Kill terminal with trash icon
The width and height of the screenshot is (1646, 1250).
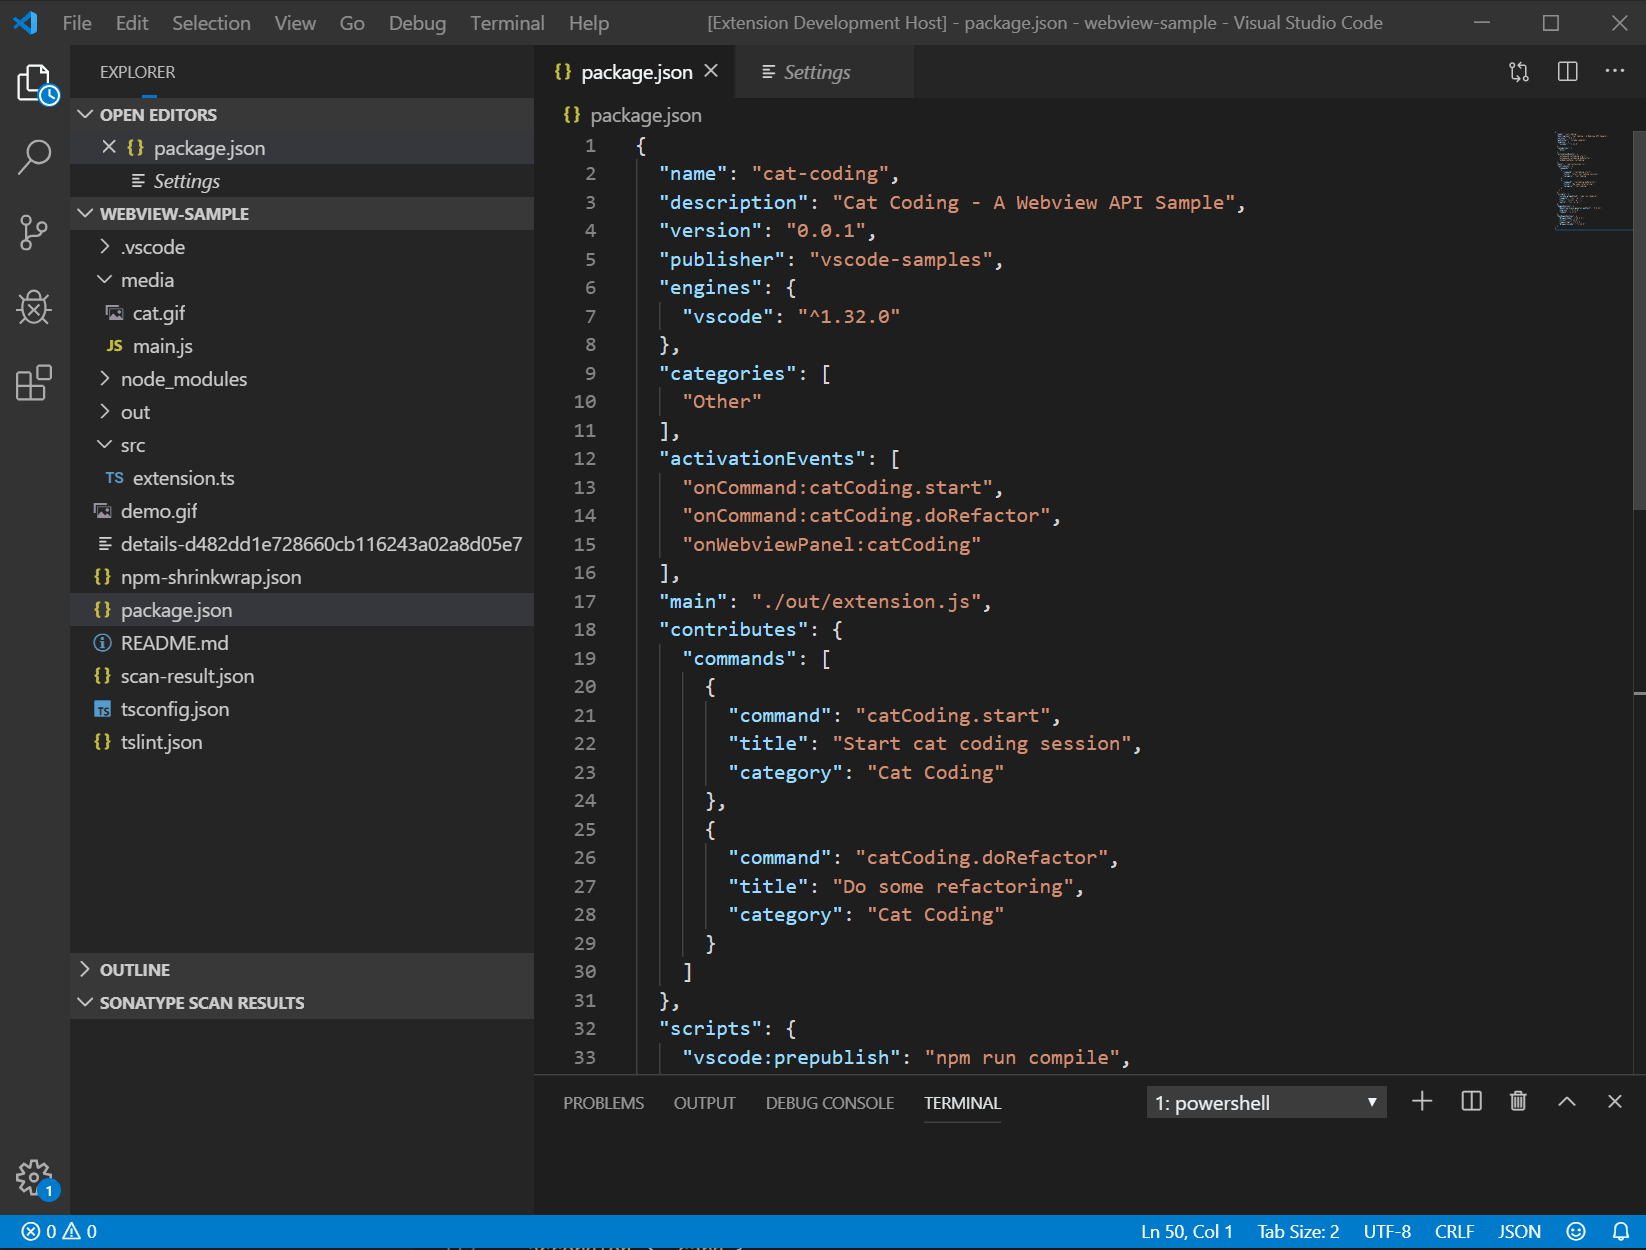point(1518,1102)
